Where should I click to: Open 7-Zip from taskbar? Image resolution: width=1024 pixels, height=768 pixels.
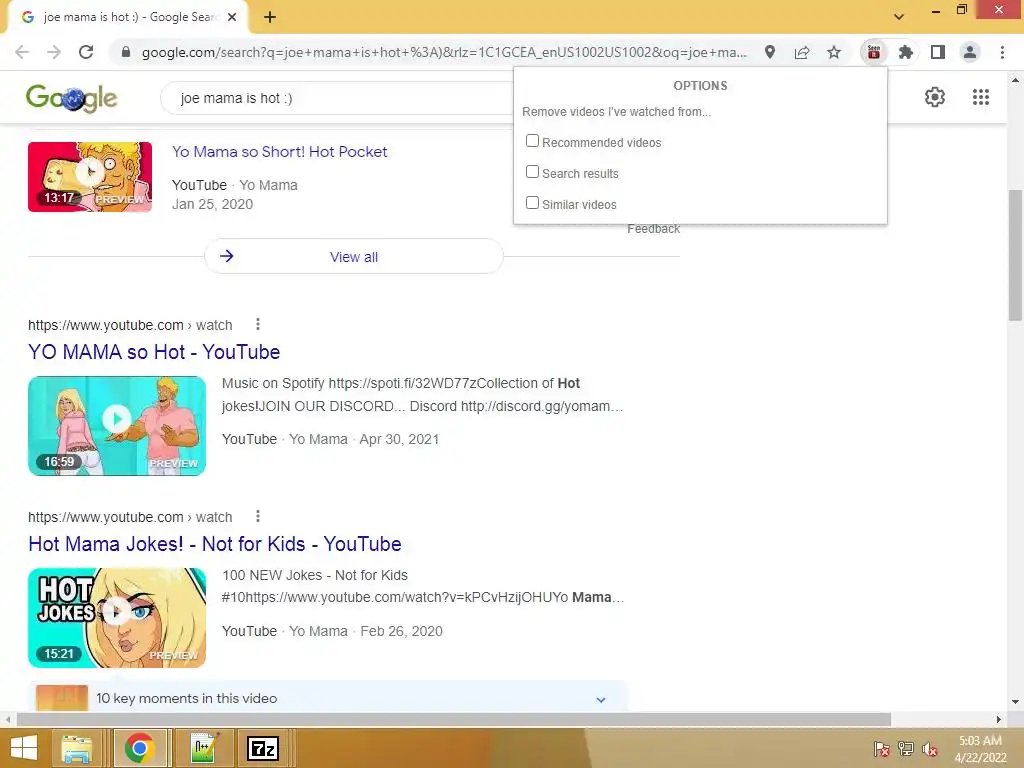[x=263, y=748]
